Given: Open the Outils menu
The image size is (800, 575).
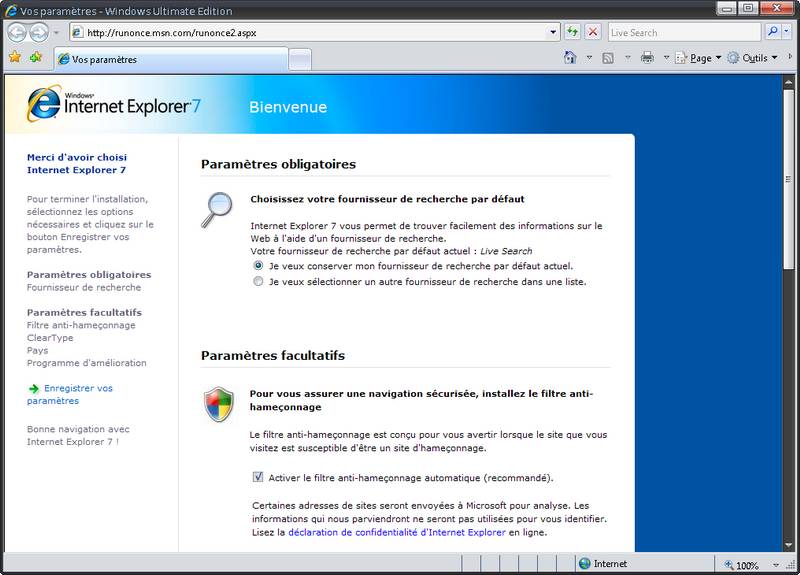Looking at the screenshot, I should point(752,58).
